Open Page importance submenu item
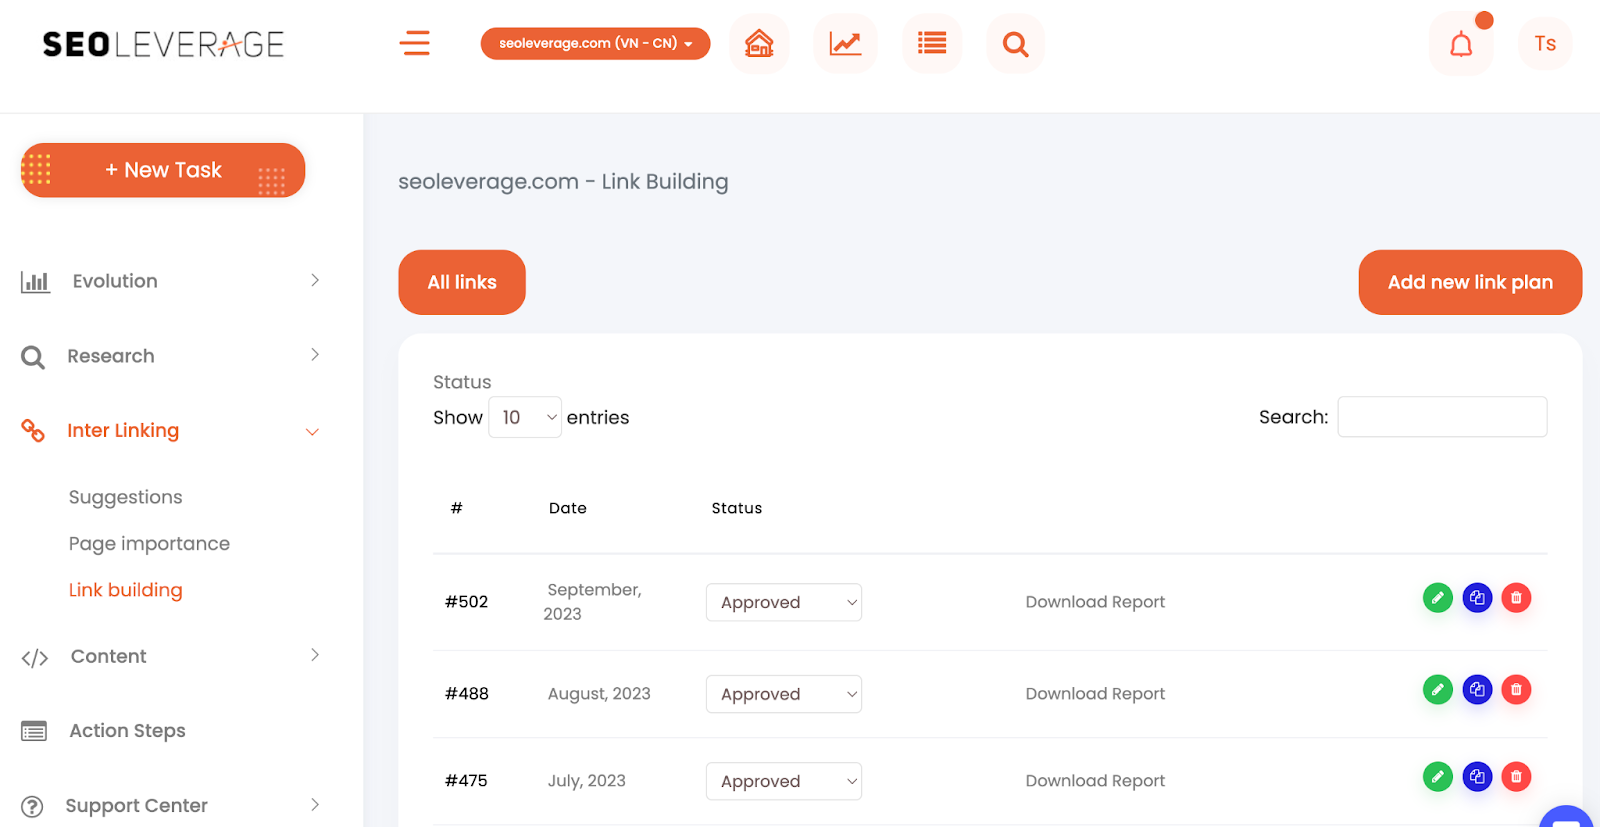1600x827 pixels. (149, 543)
